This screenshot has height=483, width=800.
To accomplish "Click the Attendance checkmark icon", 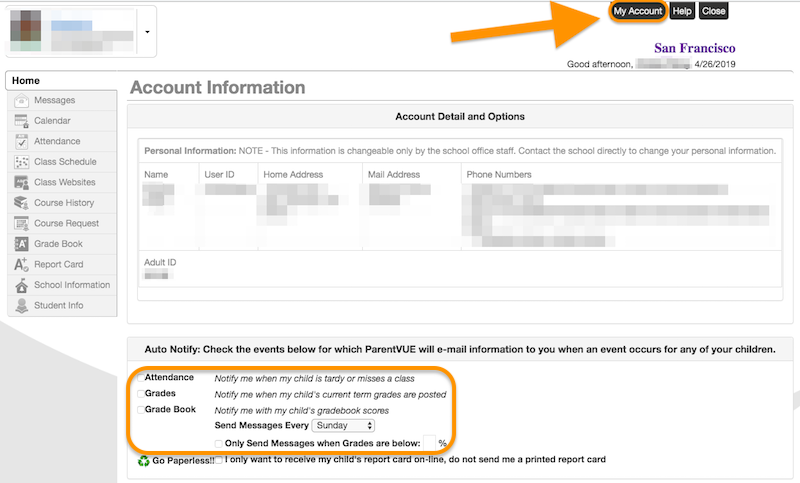I will [22, 142].
